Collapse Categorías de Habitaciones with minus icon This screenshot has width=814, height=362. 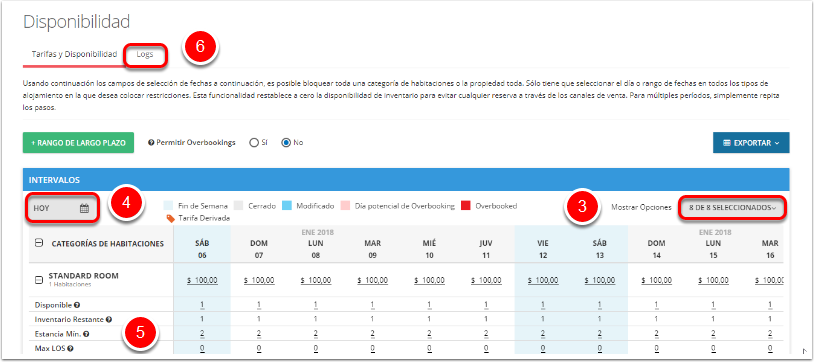click(39, 243)
